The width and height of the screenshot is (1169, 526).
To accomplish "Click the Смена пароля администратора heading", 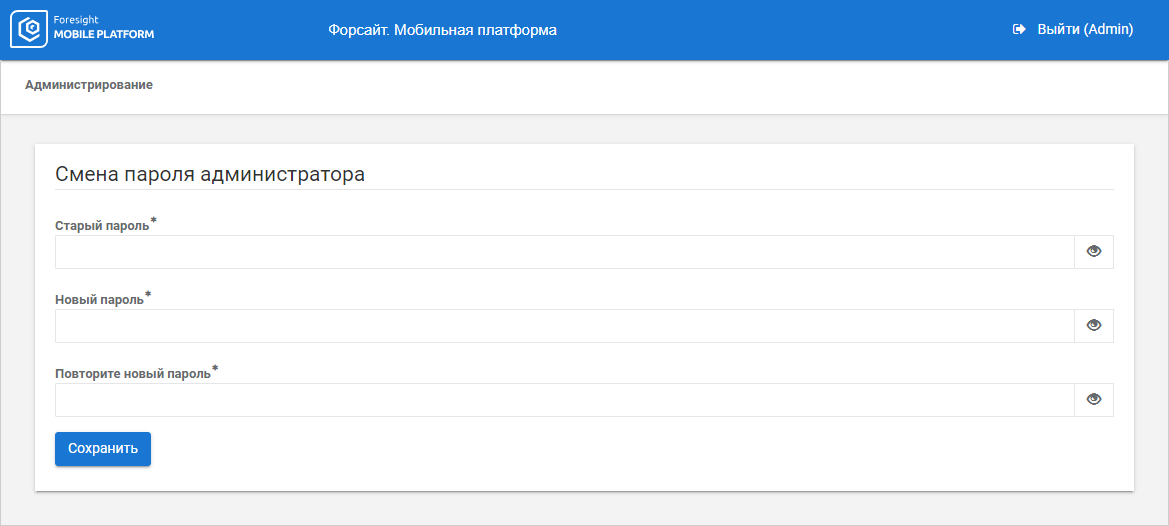I will [x=210, y=175].
